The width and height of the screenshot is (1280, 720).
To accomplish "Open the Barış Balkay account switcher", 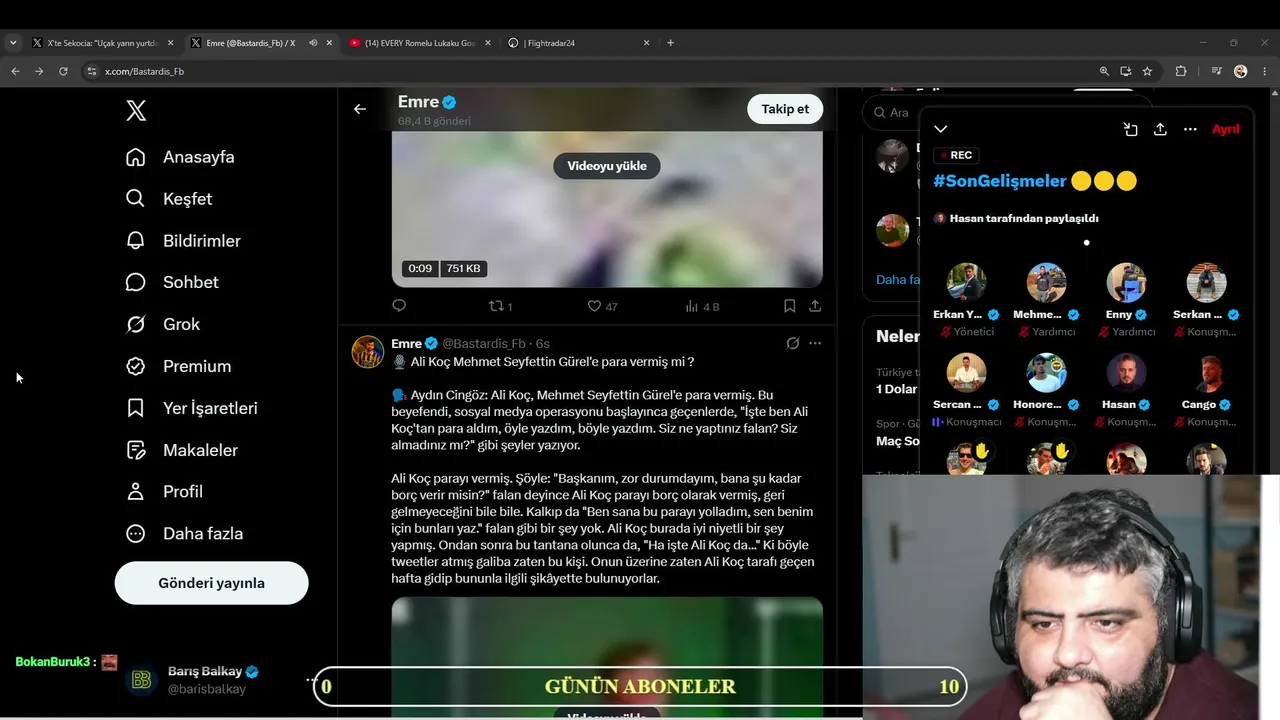I will (x=220, y=680).
